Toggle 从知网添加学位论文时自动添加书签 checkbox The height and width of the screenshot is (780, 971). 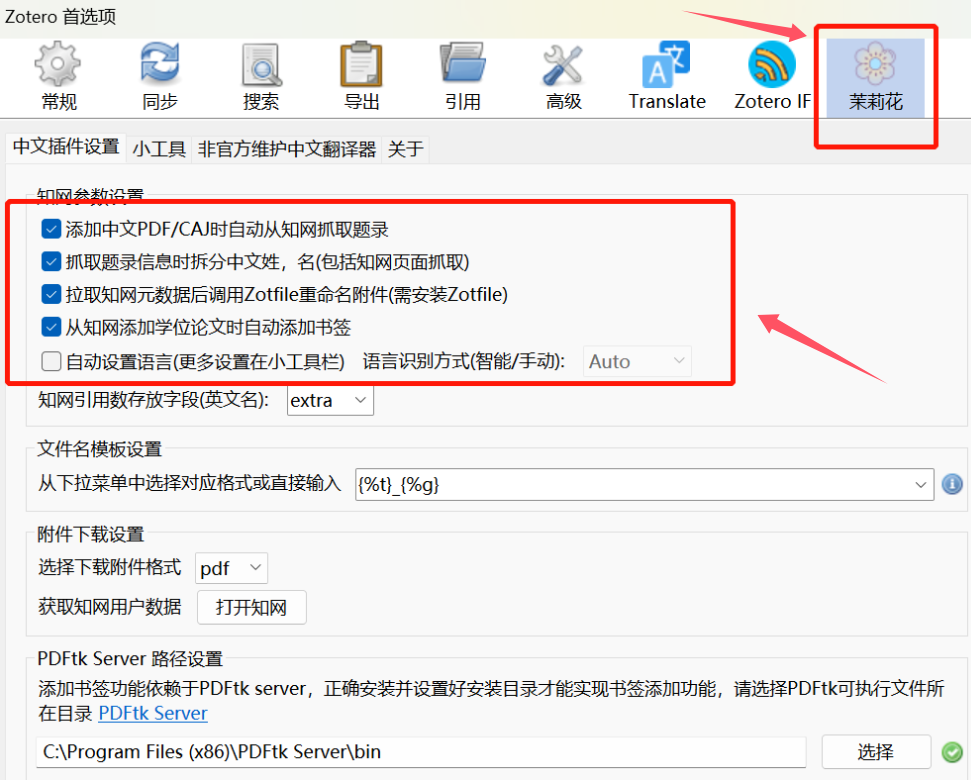pos(51,327)
